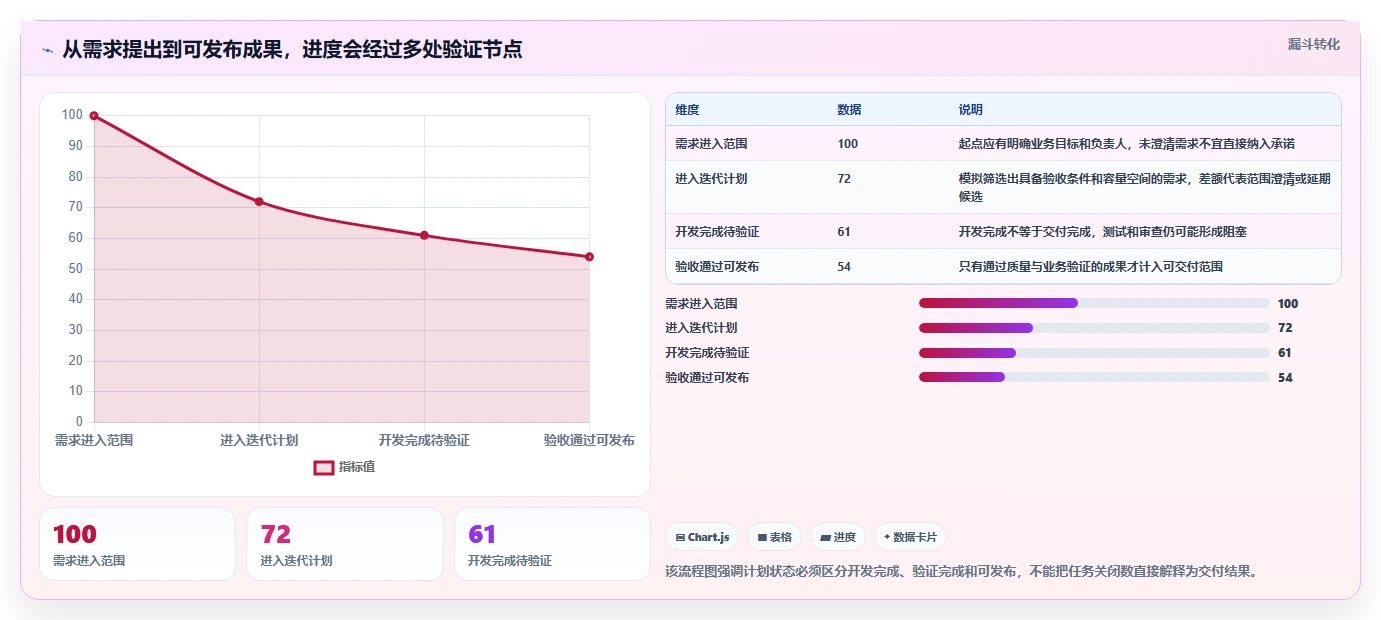Select table cell 进入迭代计划
Image resolution: width=1381 pixels, height=620 pixels.
[711, 179]
